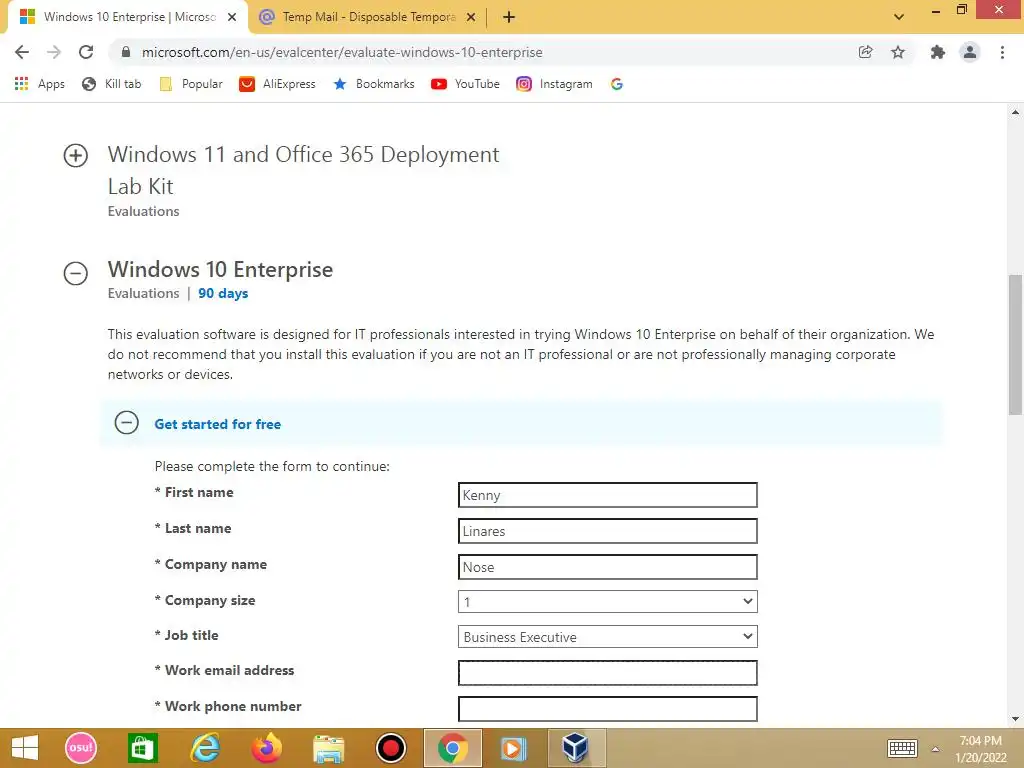
Task: Open the Popular bookmarks folder
Action: point(191,84)
